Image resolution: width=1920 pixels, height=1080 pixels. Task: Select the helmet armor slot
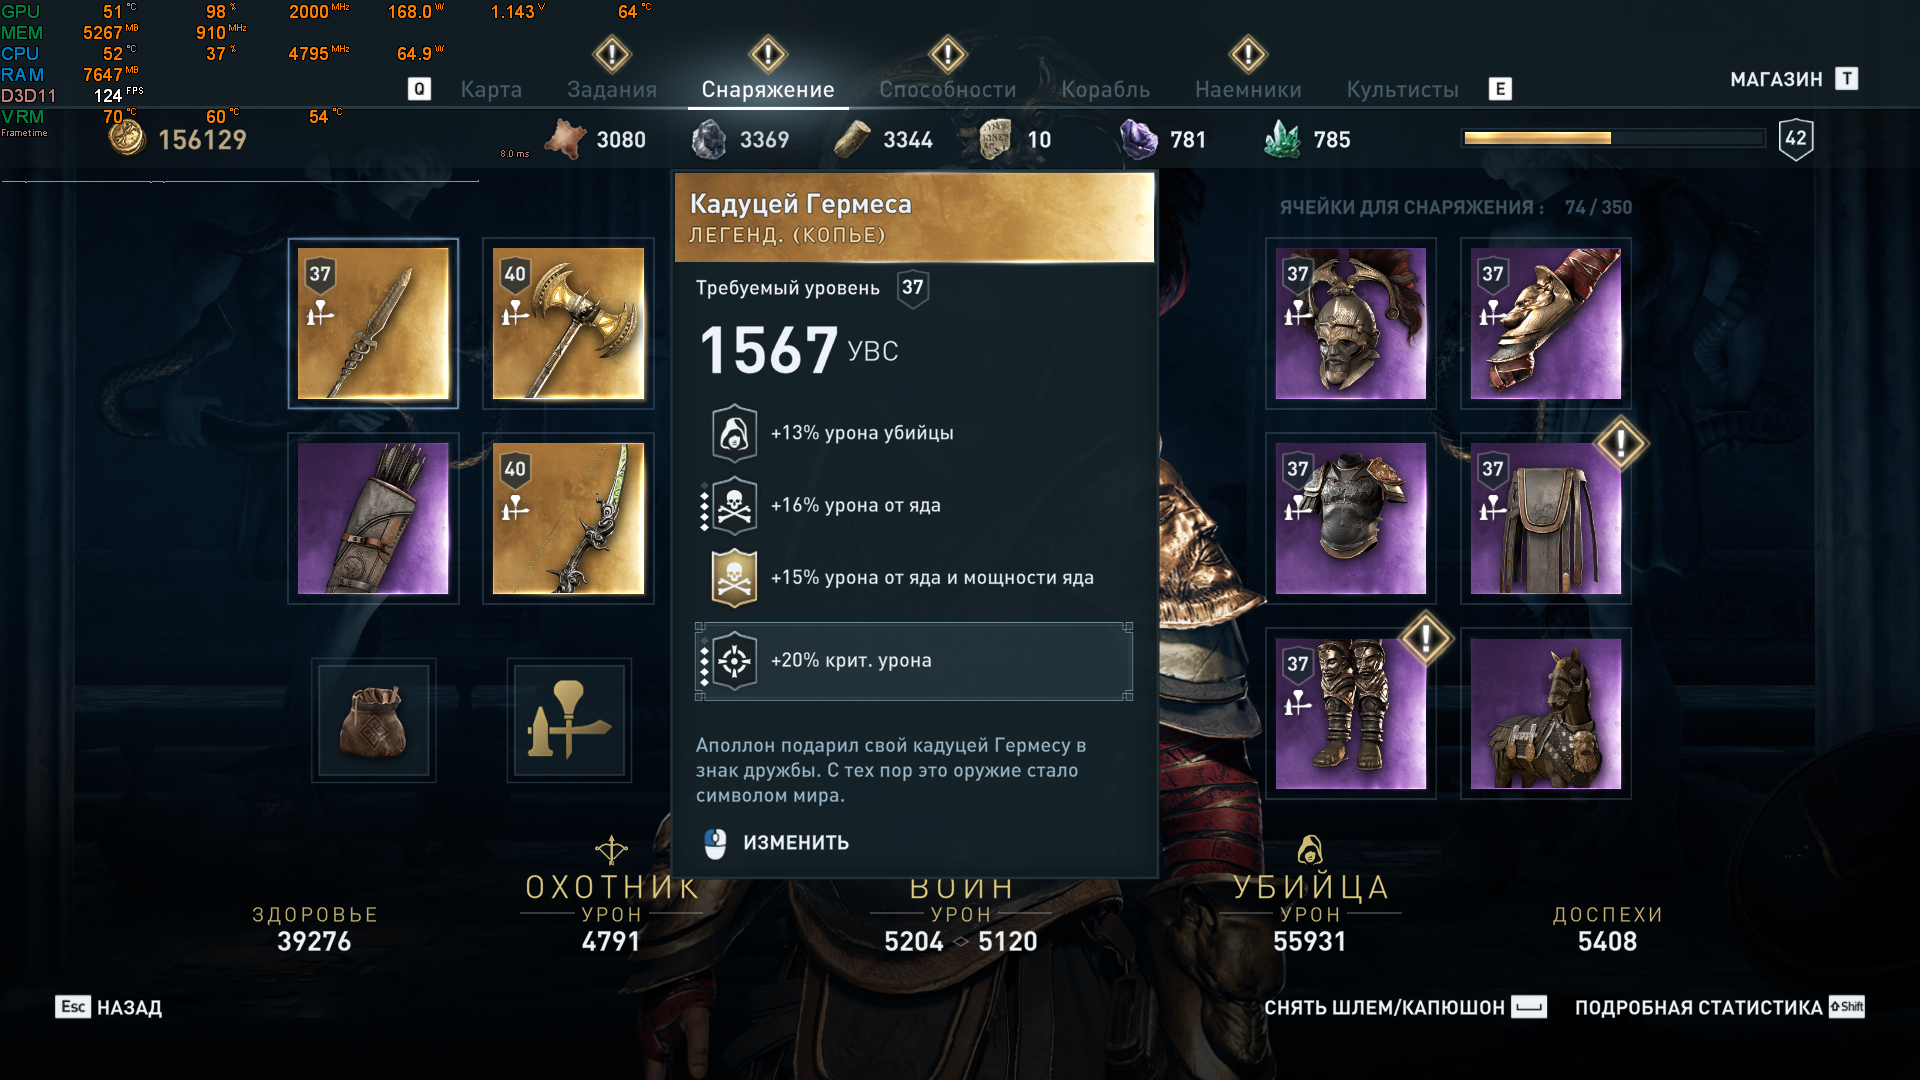(1351, 323)
